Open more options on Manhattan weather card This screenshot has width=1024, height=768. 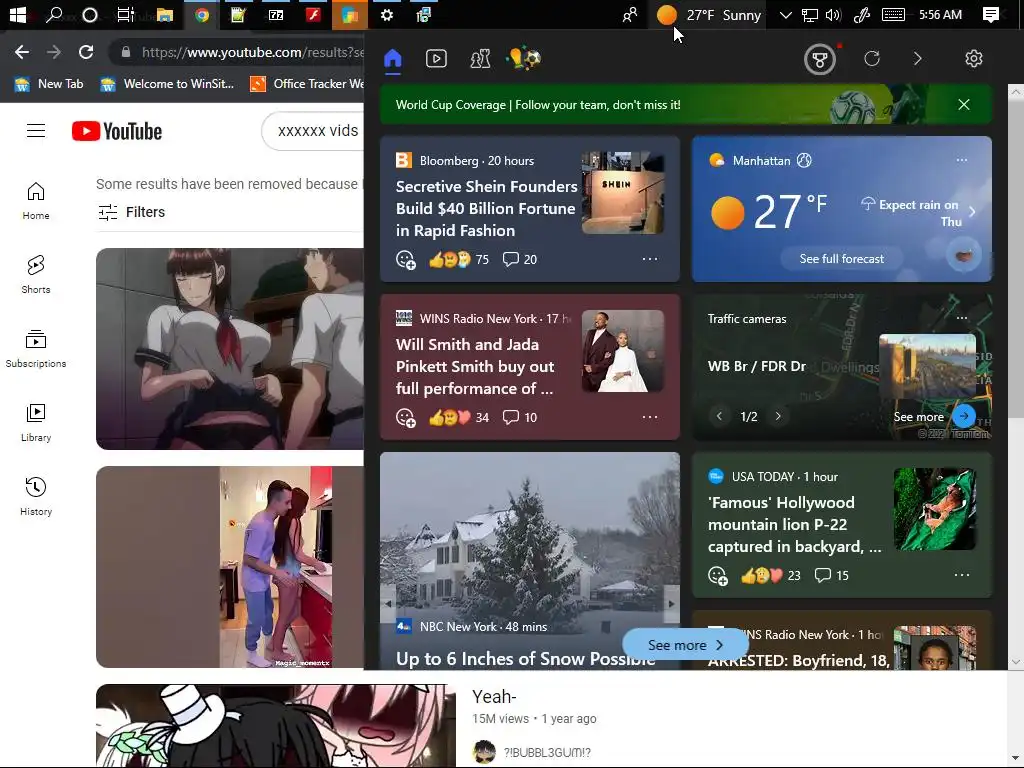(x=961, y=160)
